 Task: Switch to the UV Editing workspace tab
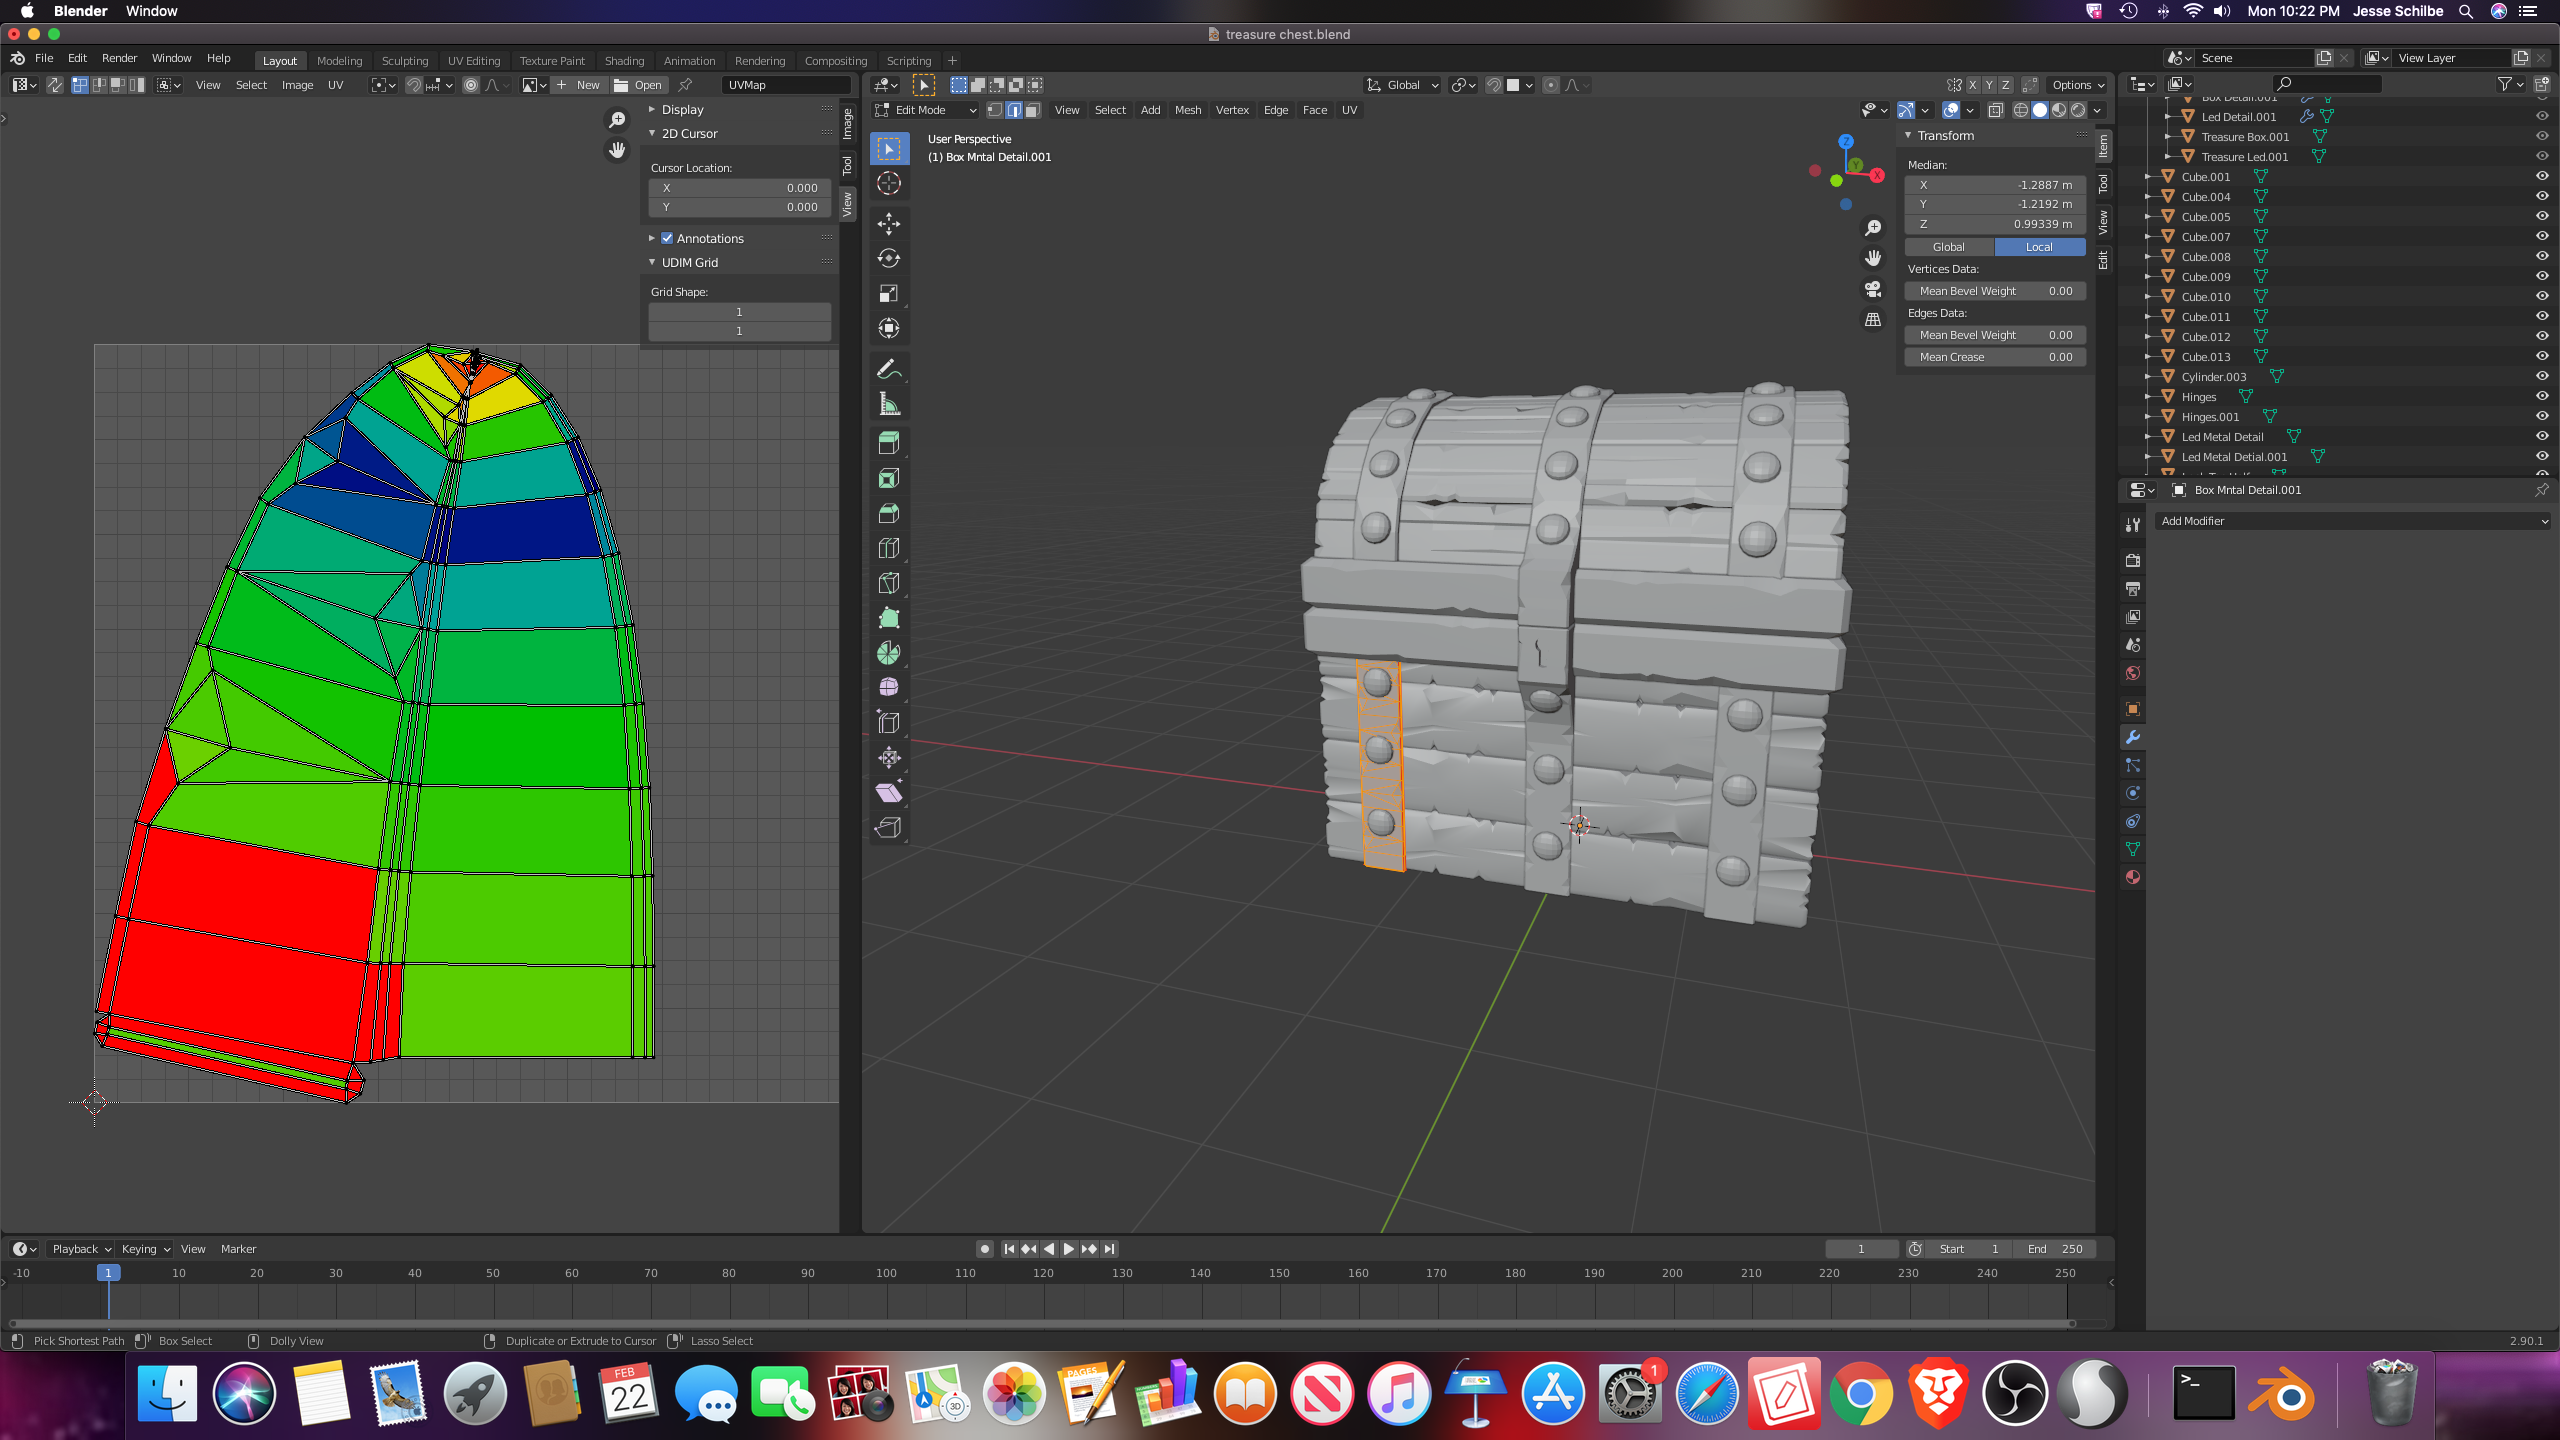(x=473, y=60)
